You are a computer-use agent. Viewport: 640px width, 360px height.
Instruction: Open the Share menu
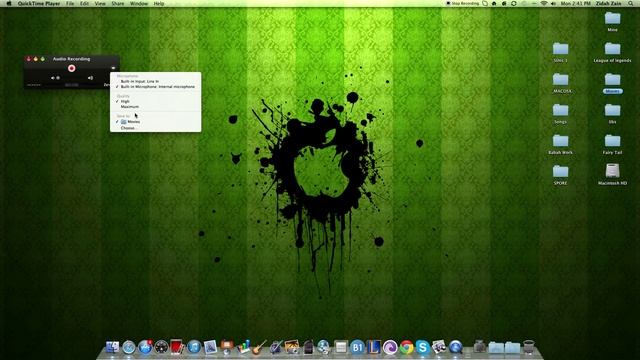pyautogui.click(x=118, y=3)
